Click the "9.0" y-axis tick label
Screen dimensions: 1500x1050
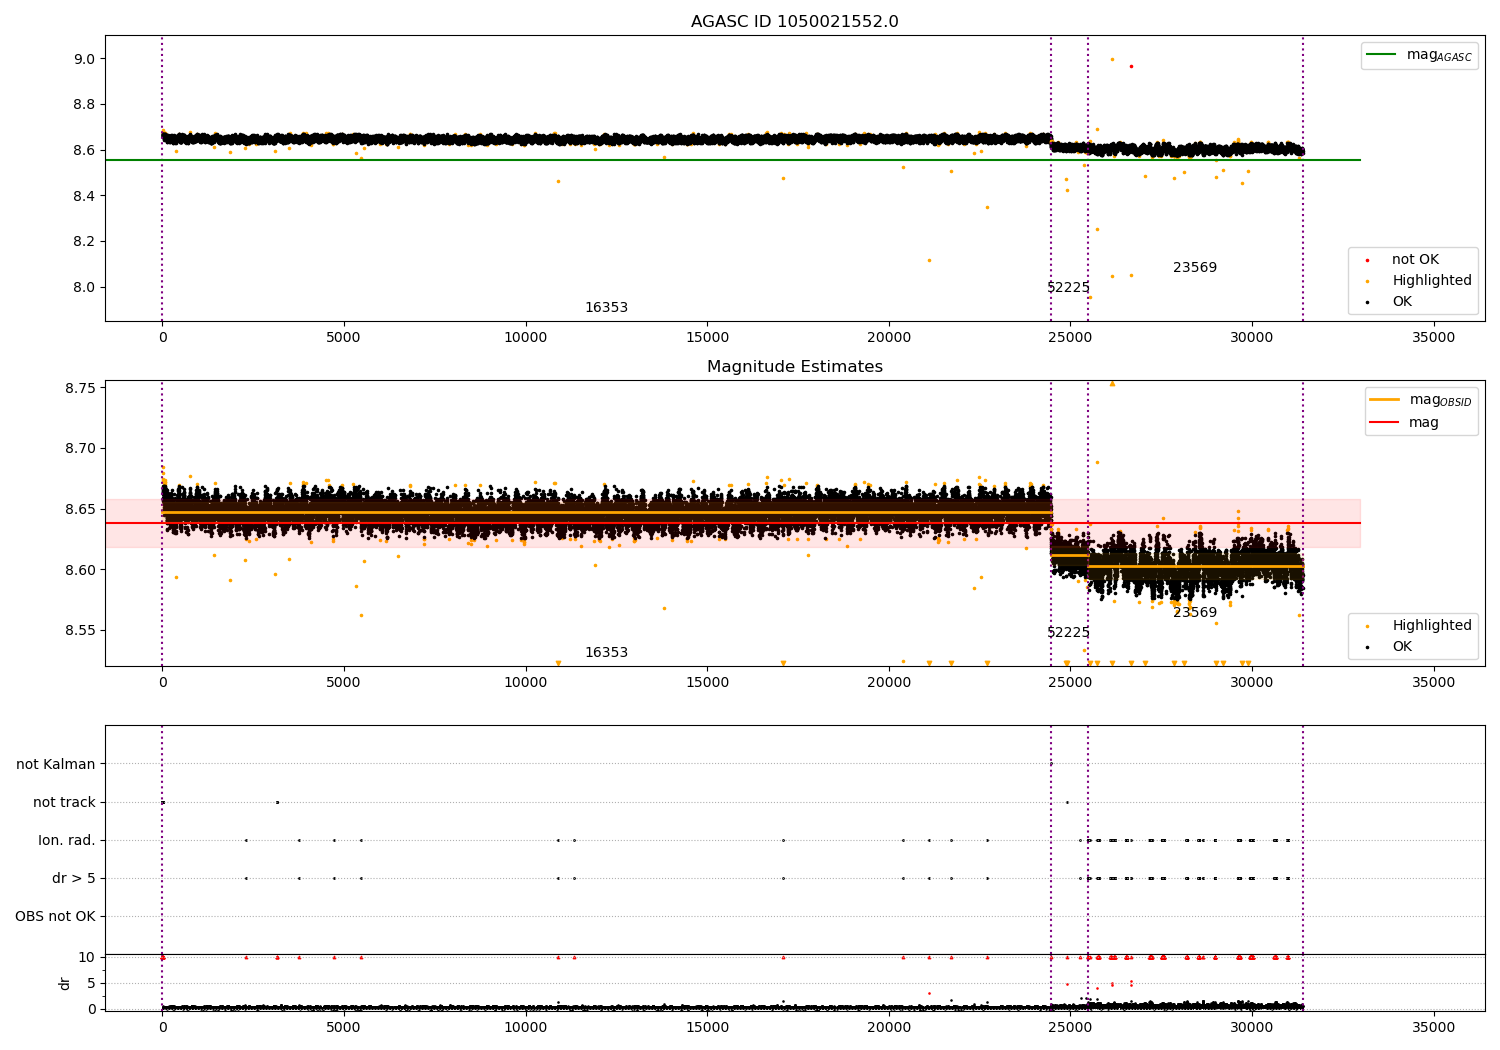click(84, 59)
